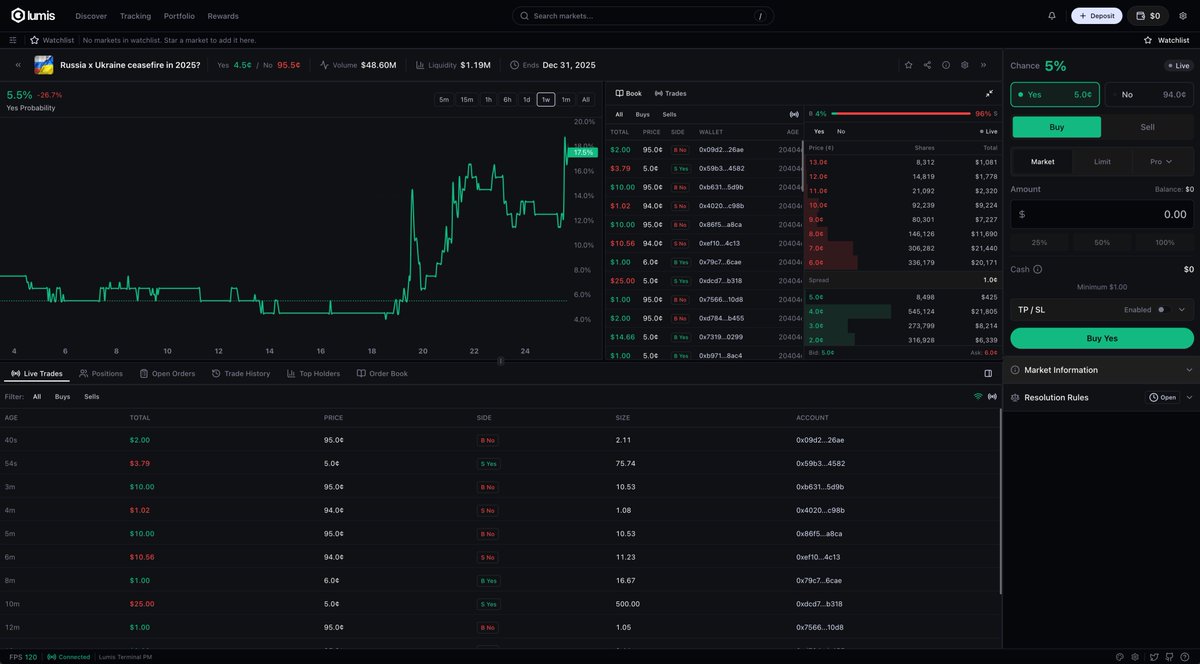1200x664 pixels.
Task: Select the 1h chart timeframe
Action: [x=488, y=99]
